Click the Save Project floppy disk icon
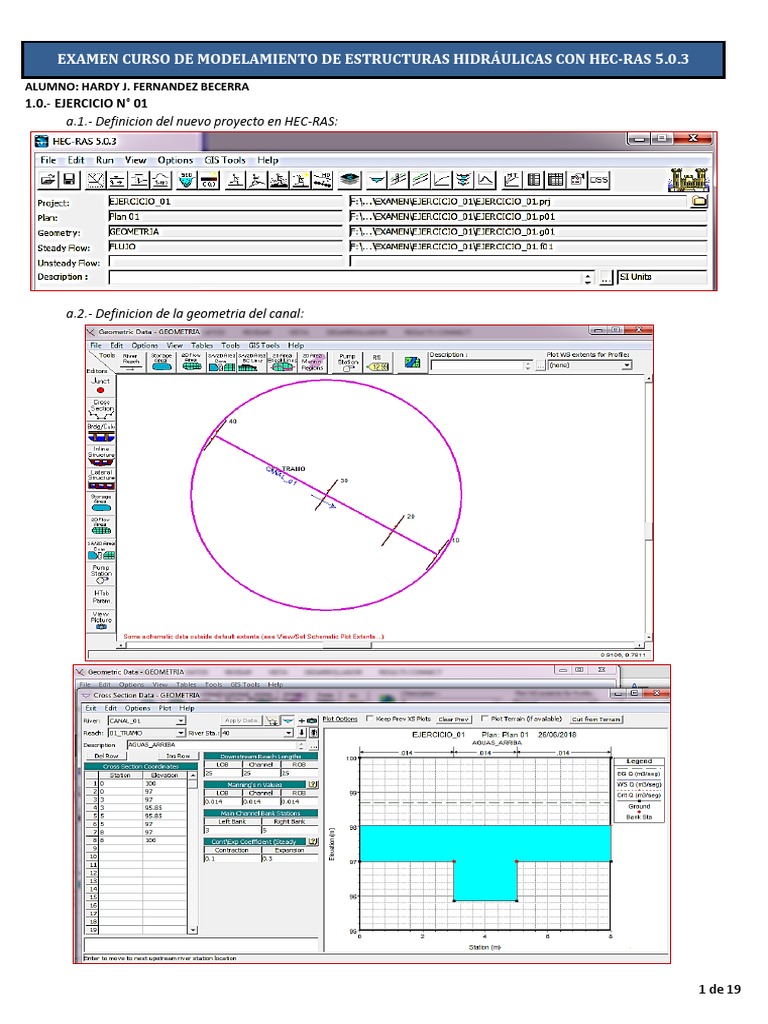The width and height of the screenshot is (768, 1024). click(69, 180)
